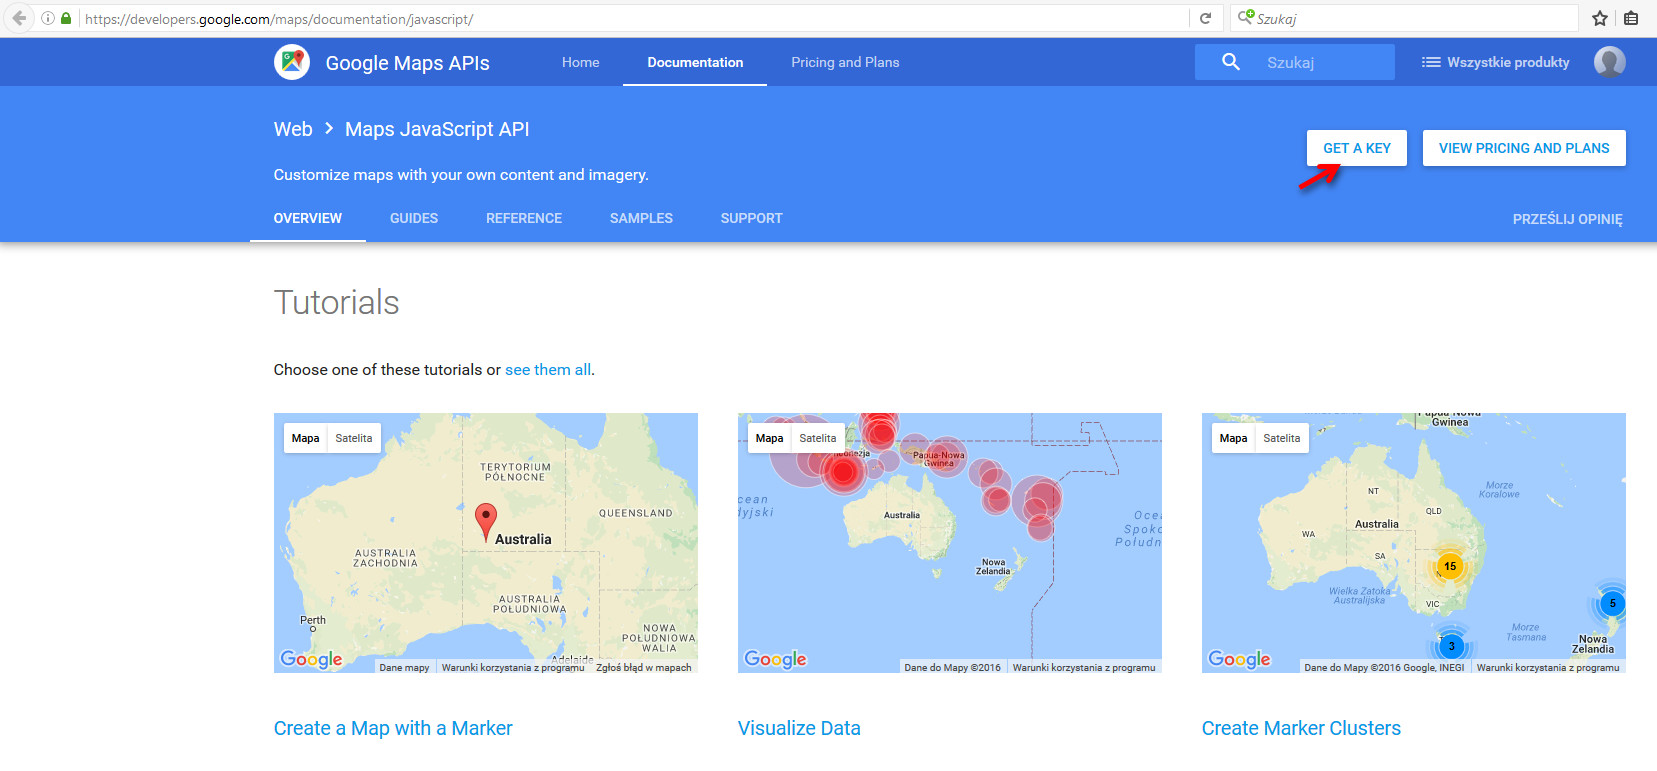The height and width of the screenshot is (771, 1657).
Task: Click the magnifier icon in site search
Action: pyautogui.click(x=1231, y=62)
